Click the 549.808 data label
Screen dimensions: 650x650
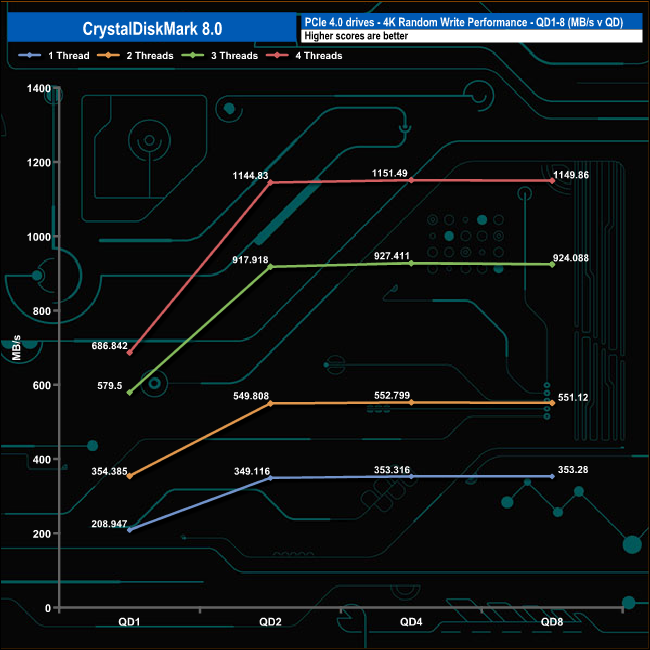click(x=251, y=396)
